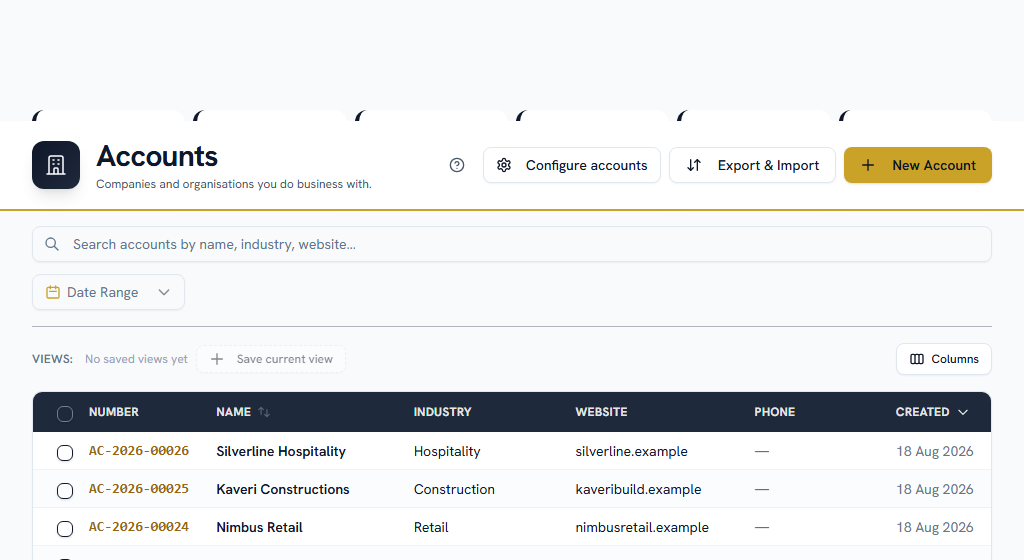The height and width of the screenshot is (560, 1024).
Task: Click the No saved views yet text
Action: [136, 359]
